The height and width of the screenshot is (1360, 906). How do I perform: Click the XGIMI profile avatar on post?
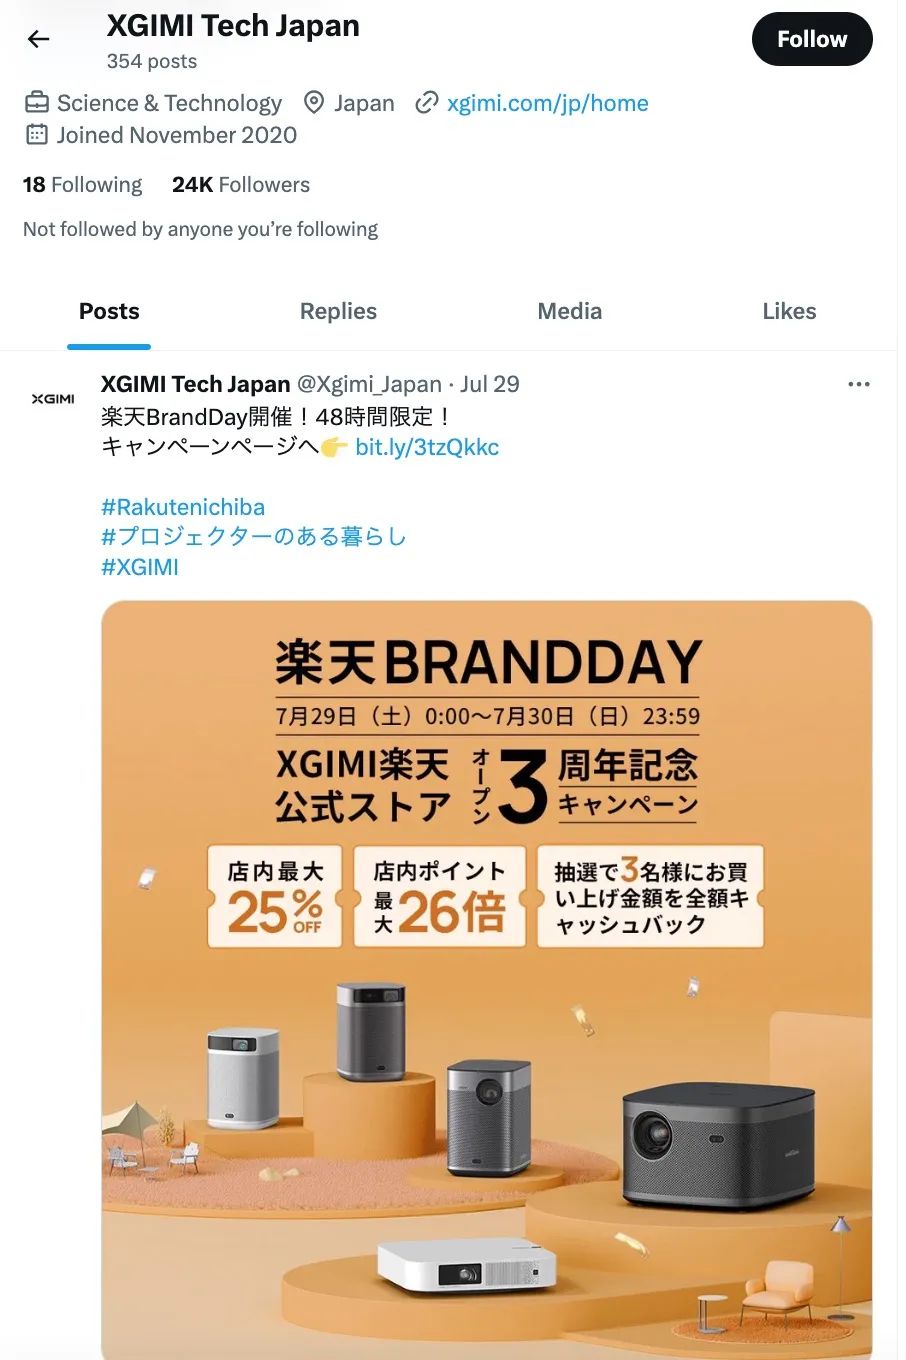pyautogui.click(x=53, y=398)
